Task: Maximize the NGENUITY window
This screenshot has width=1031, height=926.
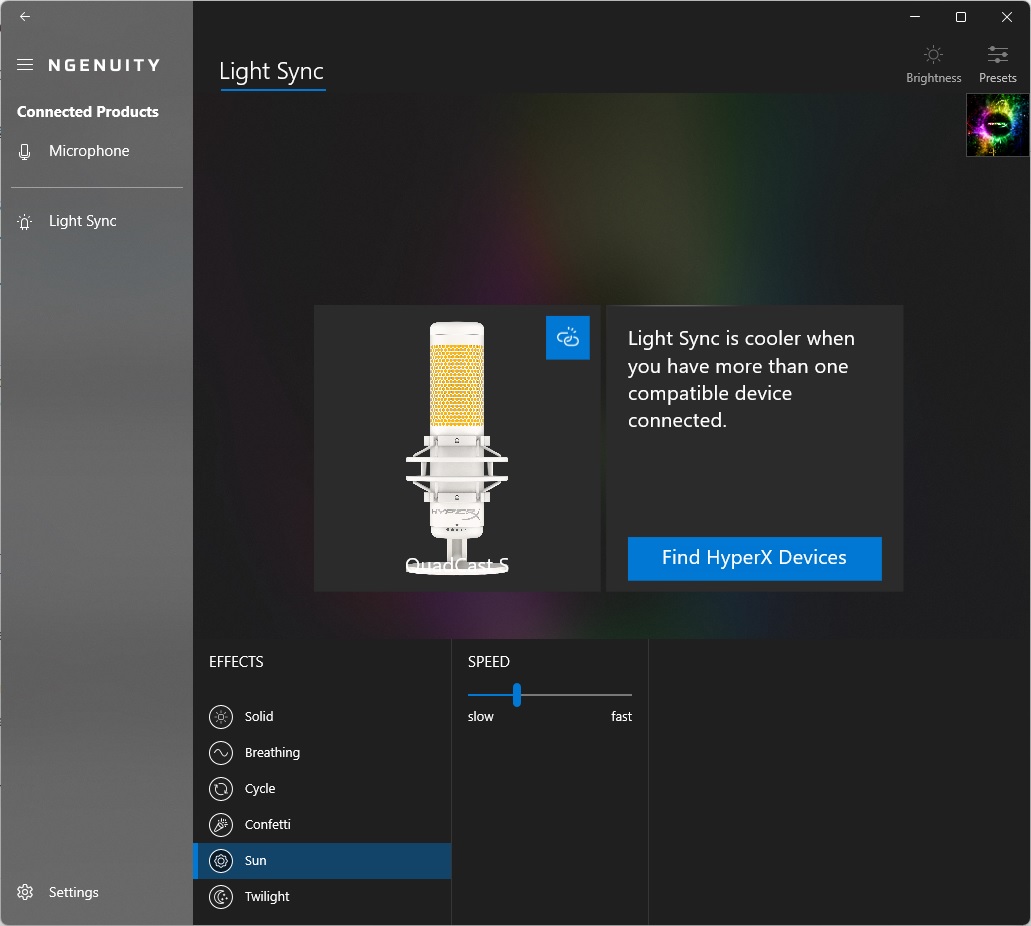Action: pos(961,17)
